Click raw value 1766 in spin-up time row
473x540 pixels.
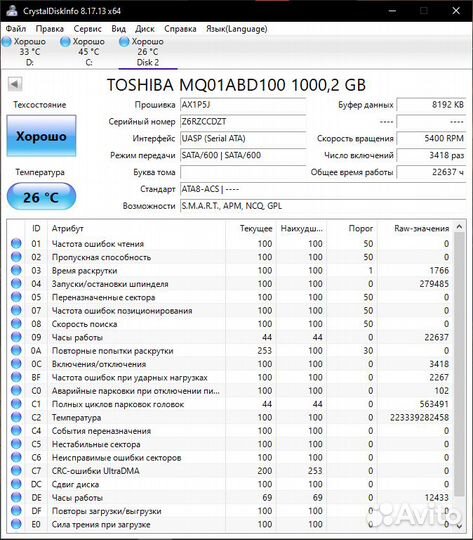439,270
